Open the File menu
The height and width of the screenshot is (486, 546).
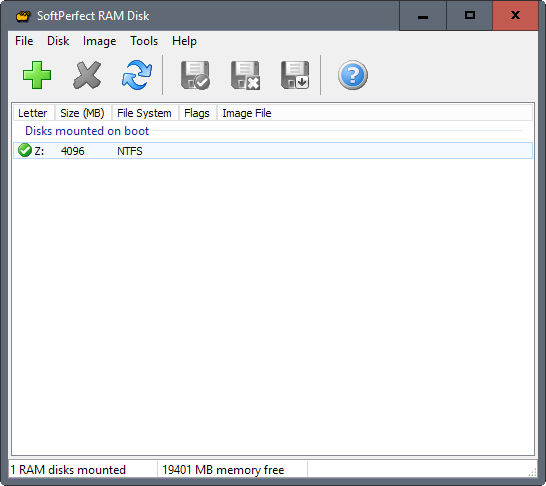(24, 41)
